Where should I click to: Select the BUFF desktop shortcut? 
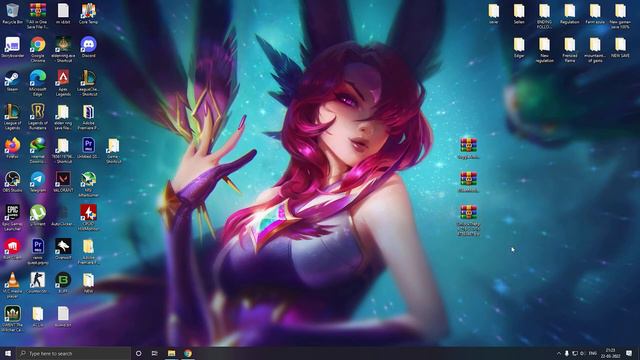click(x=63, y=283)
